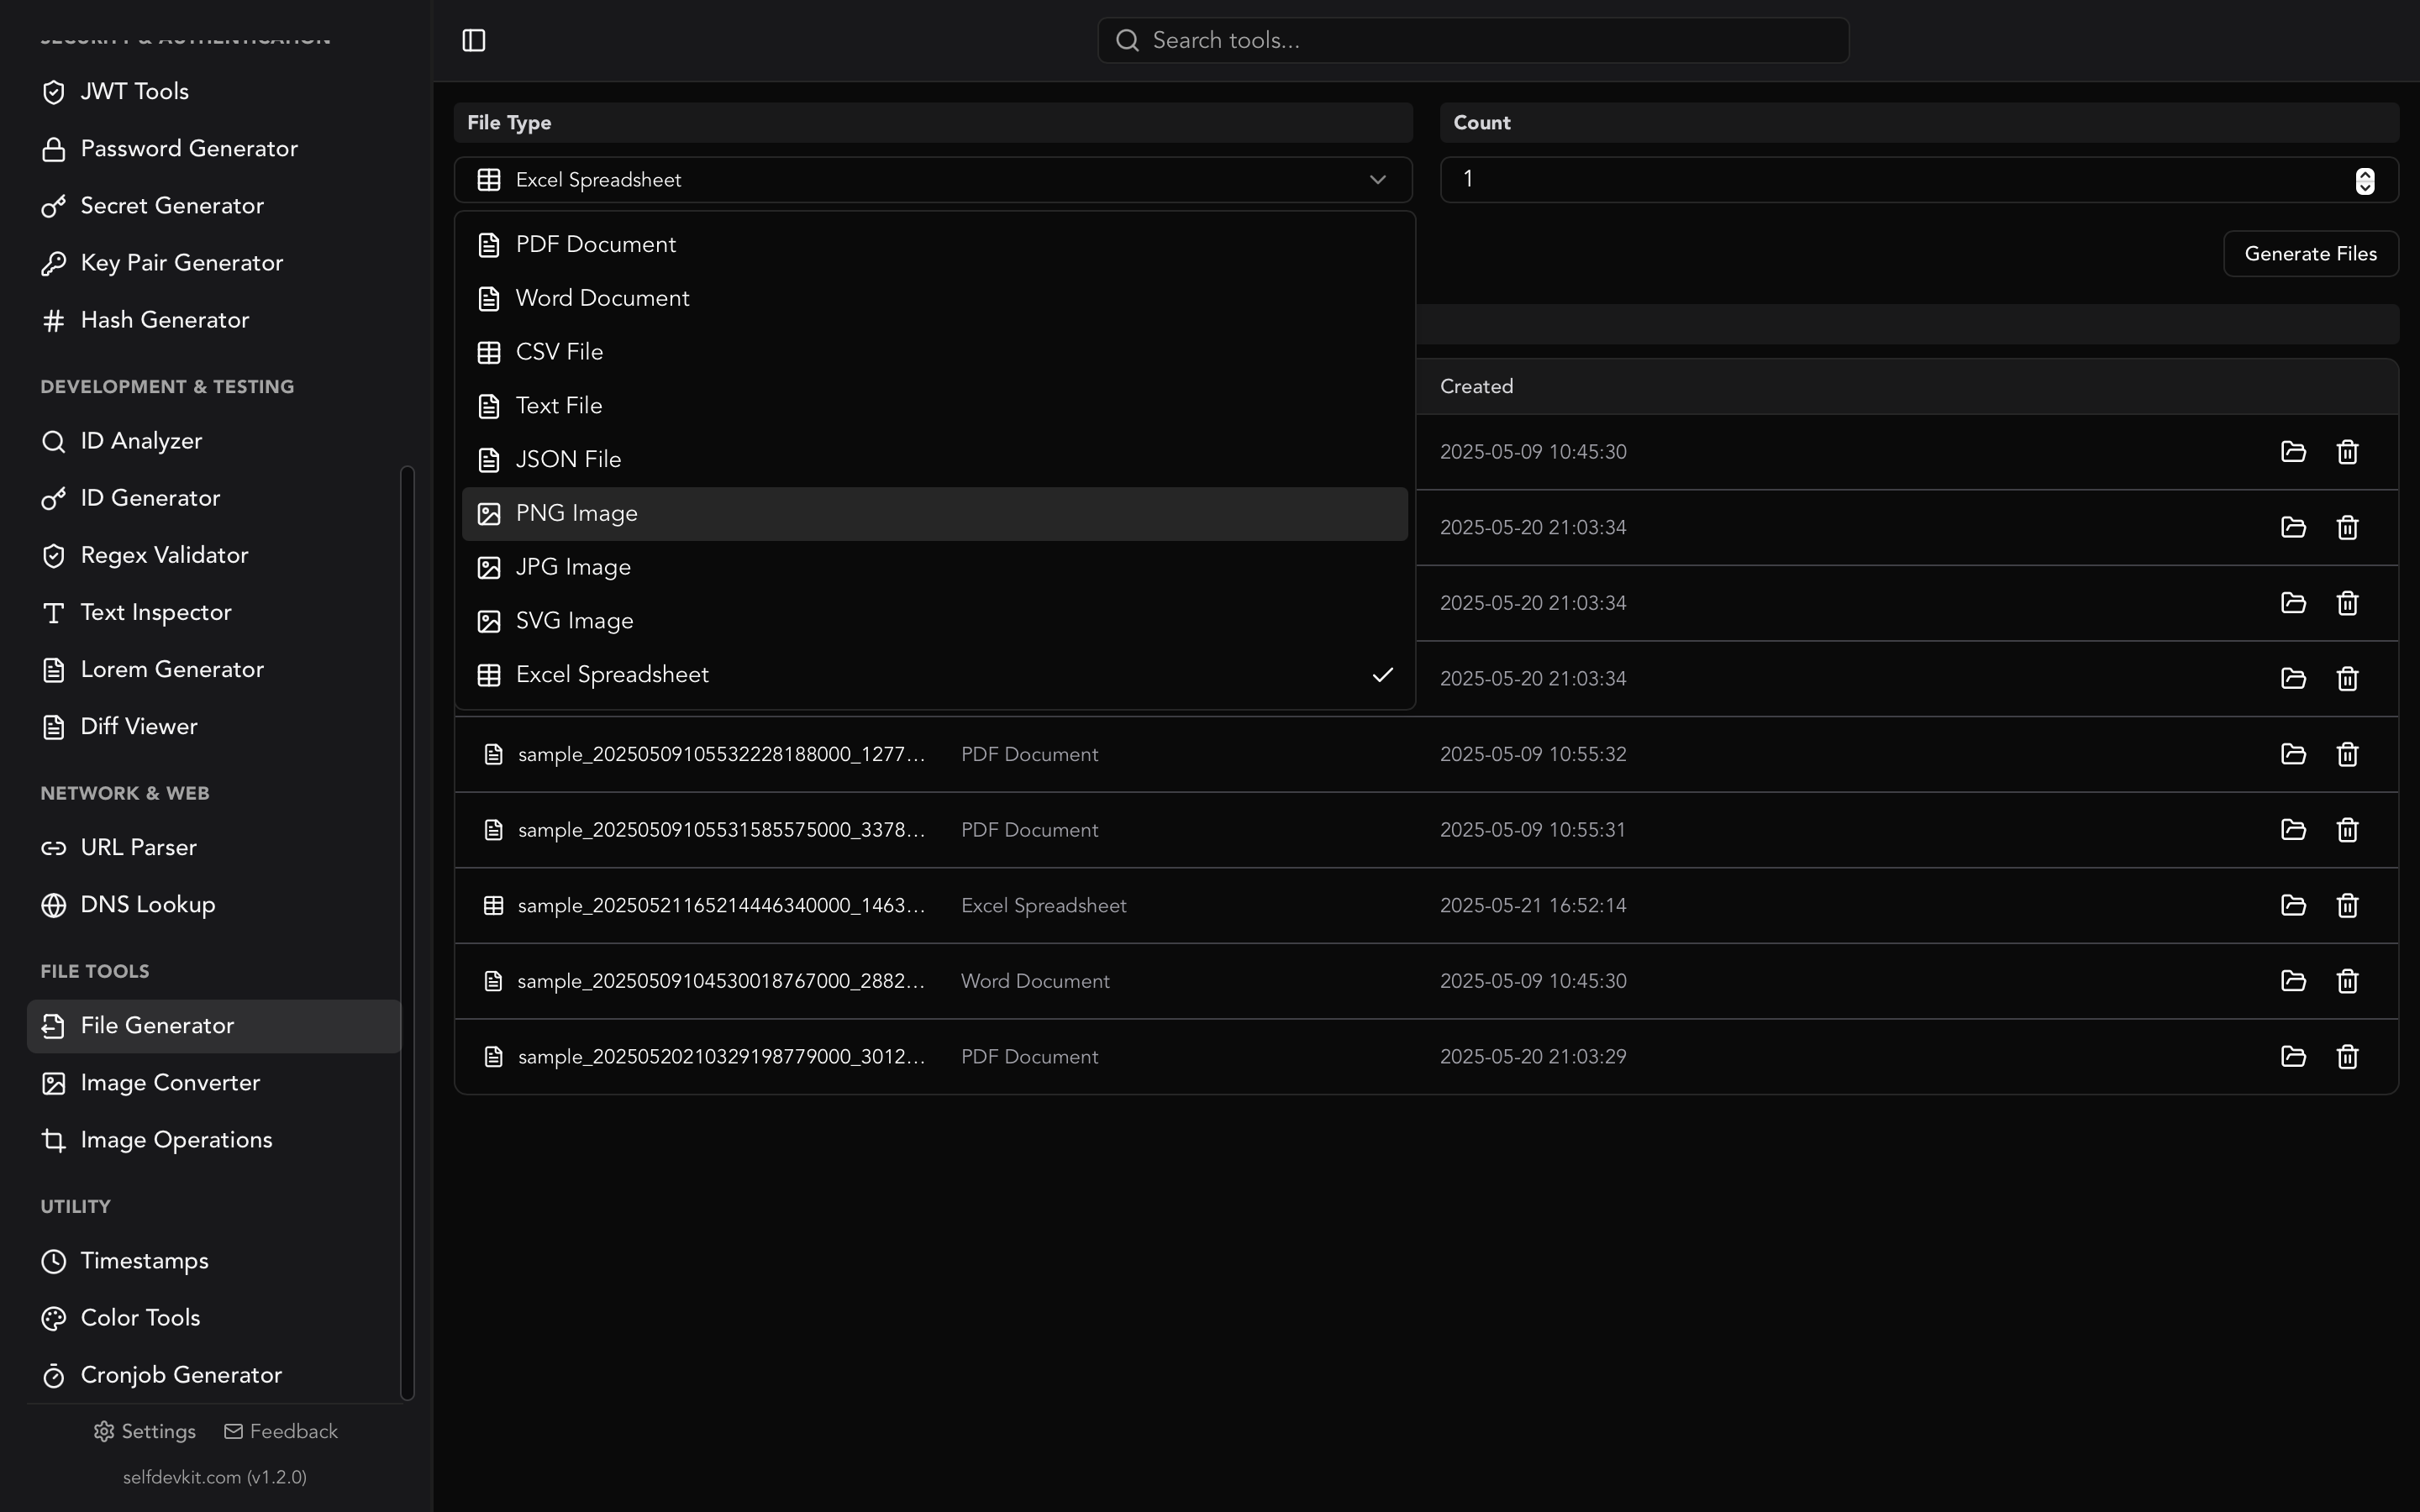Viewport: 2420px width, 1512px height.
Task: Click the Count number input
Action: coord(1918,180)
